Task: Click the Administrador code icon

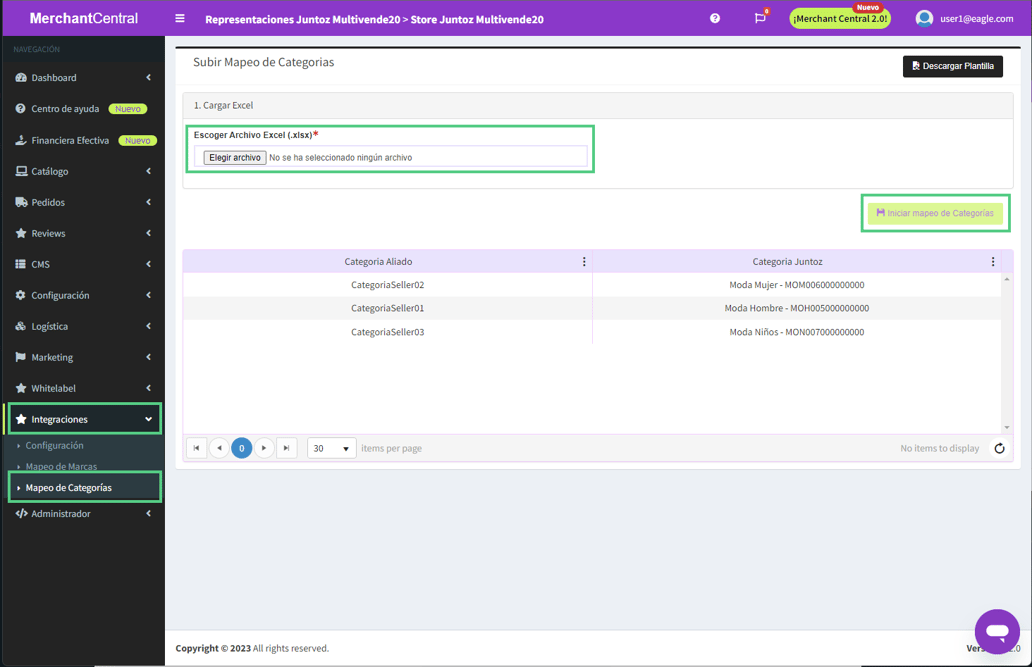Action: (x=21, y=514)
